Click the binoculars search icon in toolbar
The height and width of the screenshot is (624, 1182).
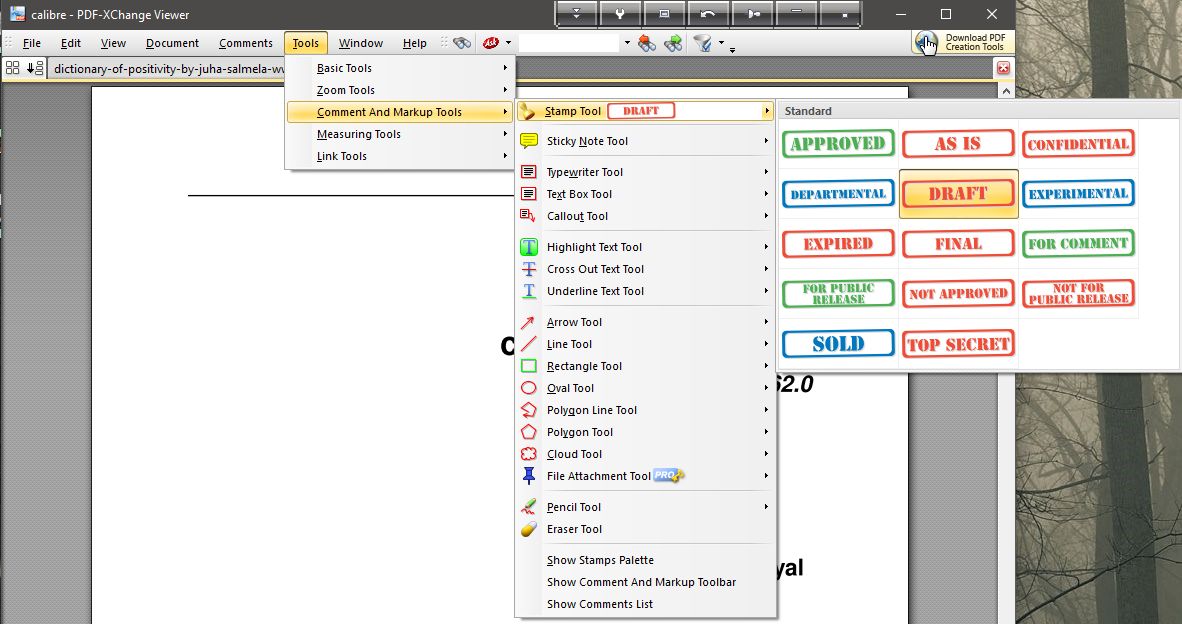(x=461, y=43)
